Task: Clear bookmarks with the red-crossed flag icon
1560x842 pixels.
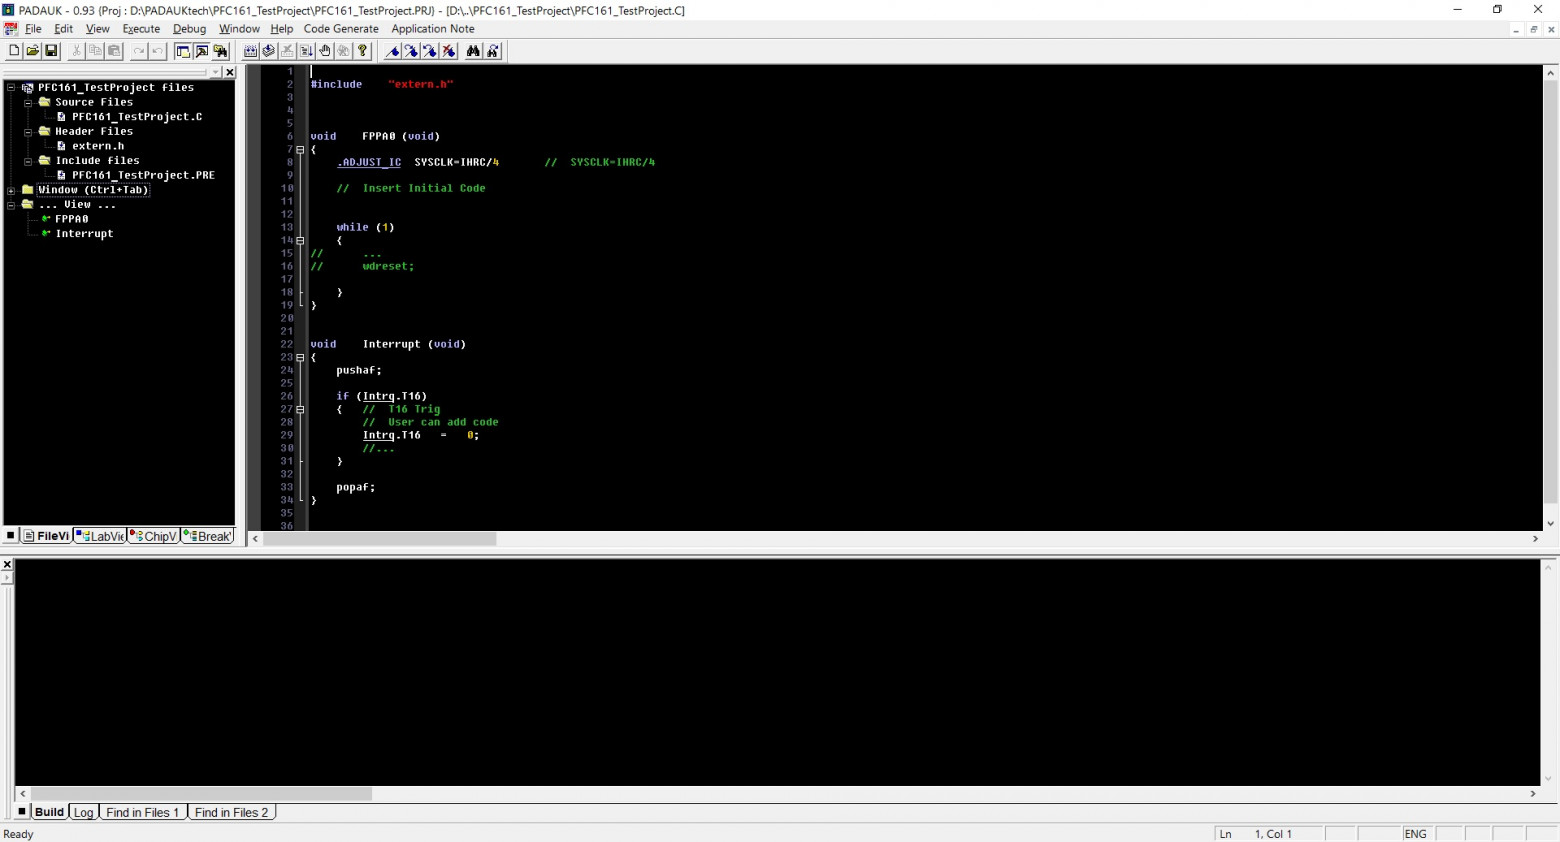Action: click(x=449, y=51)
